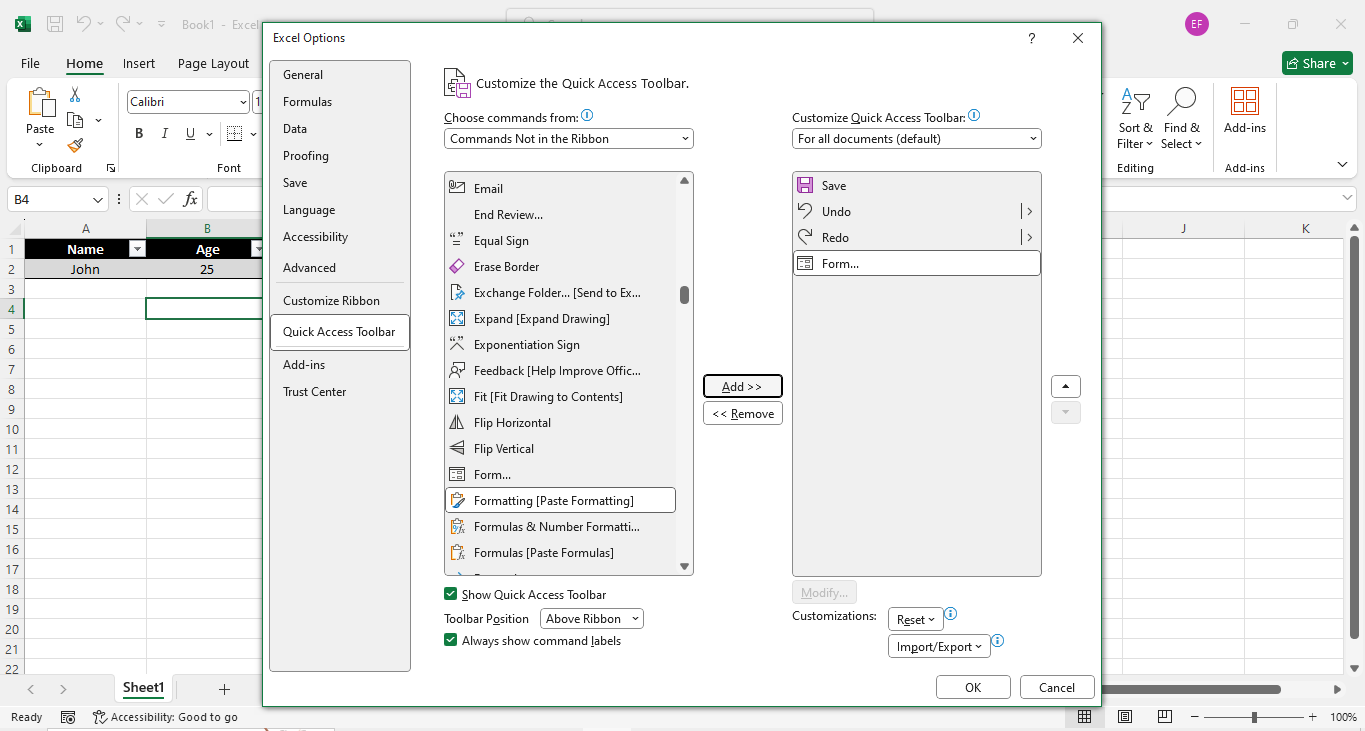Open the Trust Center category
The width and height of the screenshot is (1365, 731).
tap(314, 392)
